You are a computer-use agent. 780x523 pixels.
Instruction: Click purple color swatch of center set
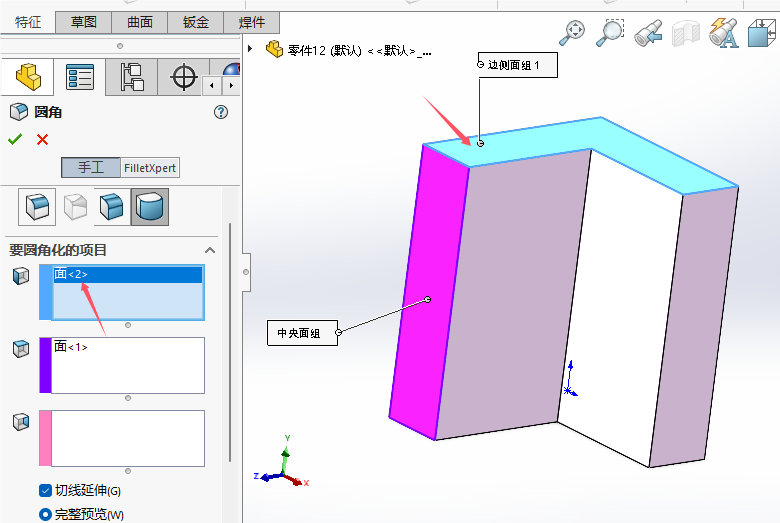pyautogui.click(x=45, y=365)
